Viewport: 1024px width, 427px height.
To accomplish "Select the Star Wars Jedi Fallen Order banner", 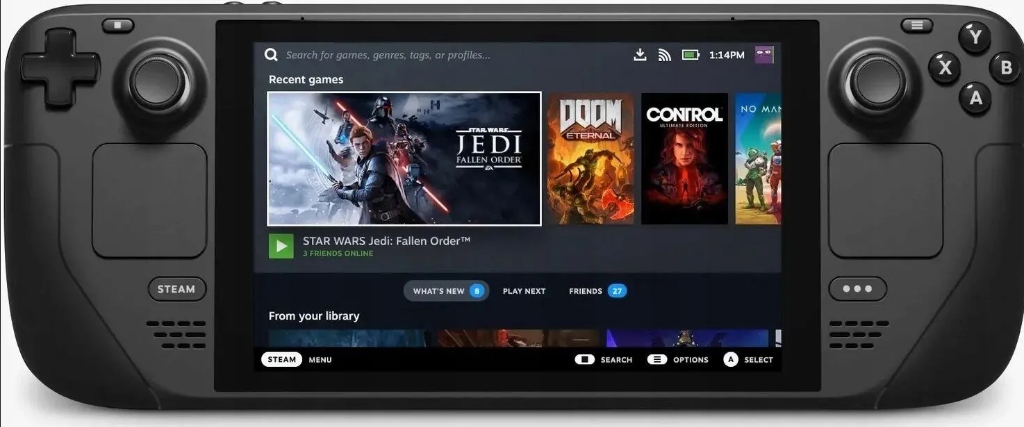I will point(404,159).
